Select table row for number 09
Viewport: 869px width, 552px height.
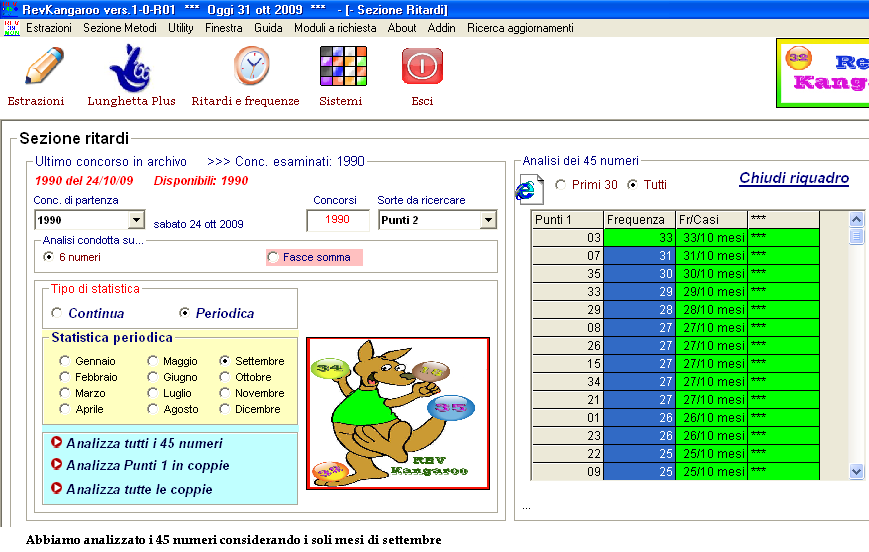[676, 472]
